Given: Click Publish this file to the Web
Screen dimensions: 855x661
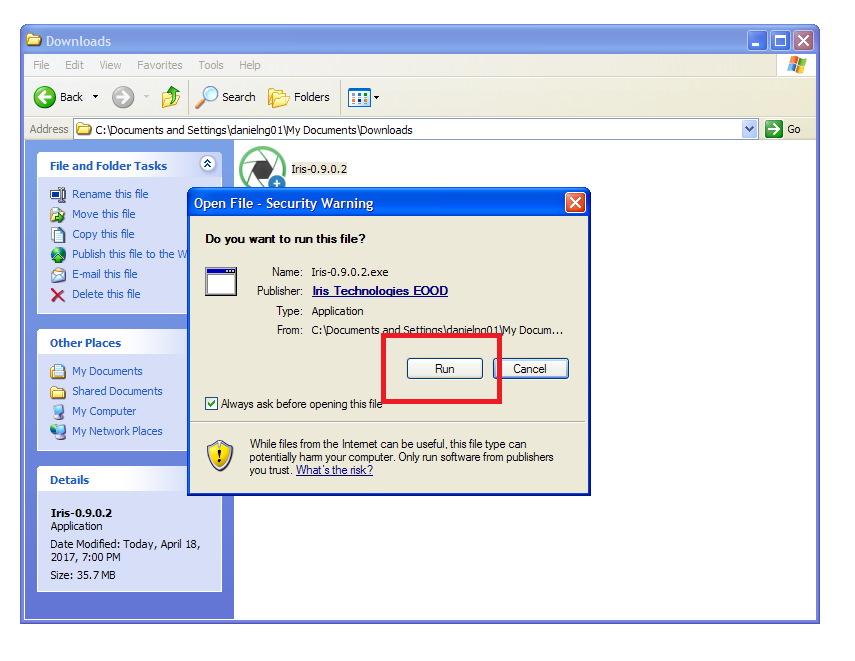Looking at the screenshot, I should point(129,254).
